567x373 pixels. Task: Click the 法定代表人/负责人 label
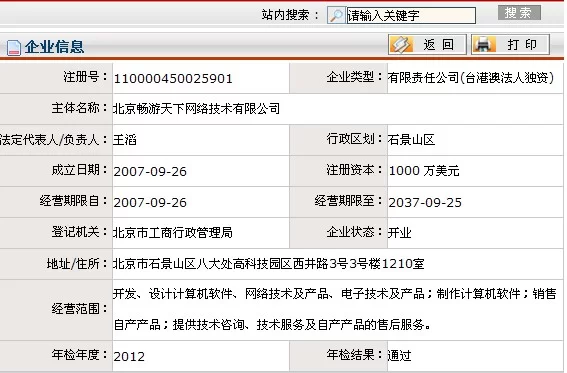point(54,140)
